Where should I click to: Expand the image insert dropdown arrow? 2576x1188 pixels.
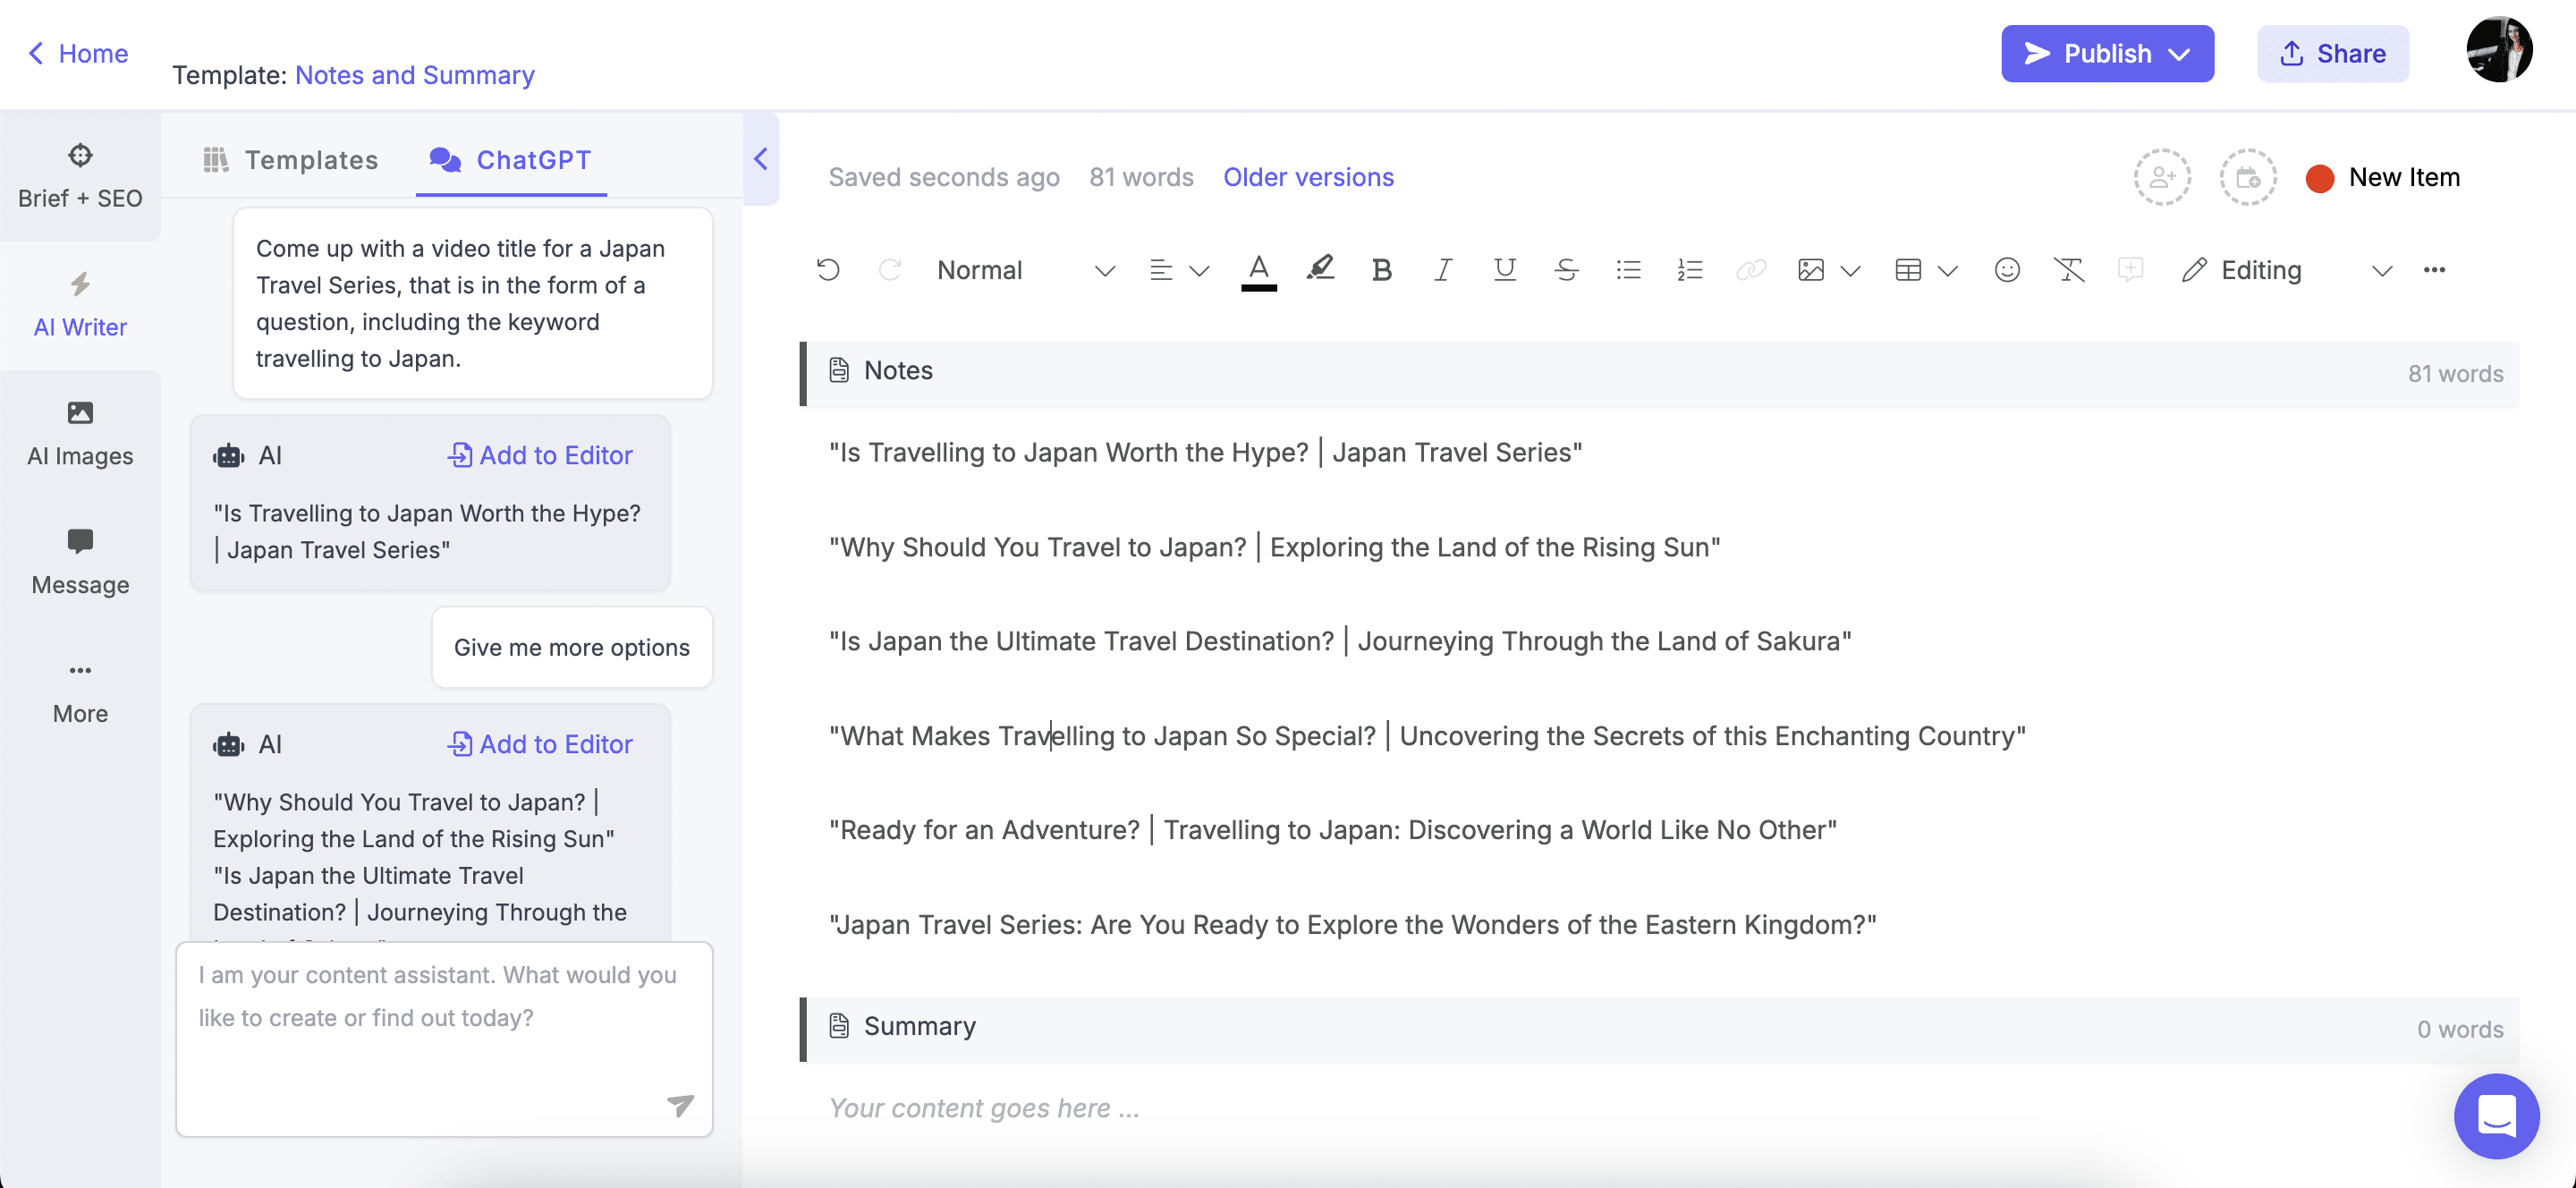[x=1850, y=271]
